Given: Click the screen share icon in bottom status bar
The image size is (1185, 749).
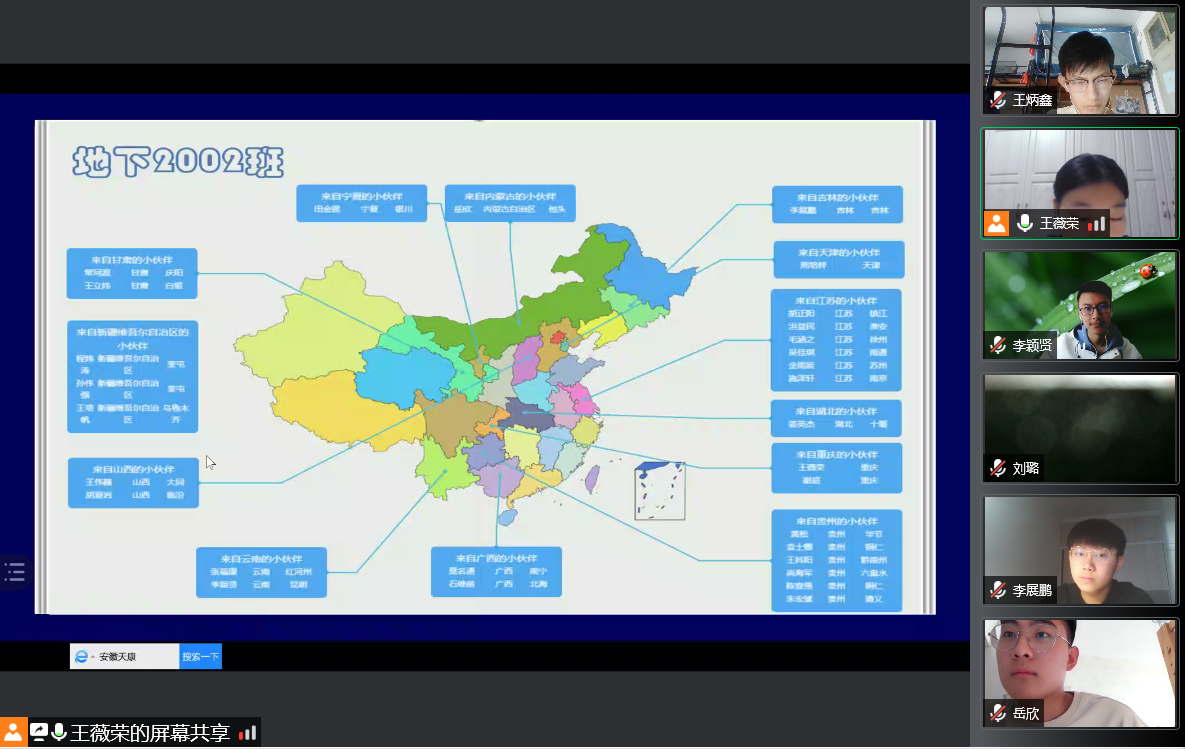Looking at the screenshot, I should (x=39, y=732).
